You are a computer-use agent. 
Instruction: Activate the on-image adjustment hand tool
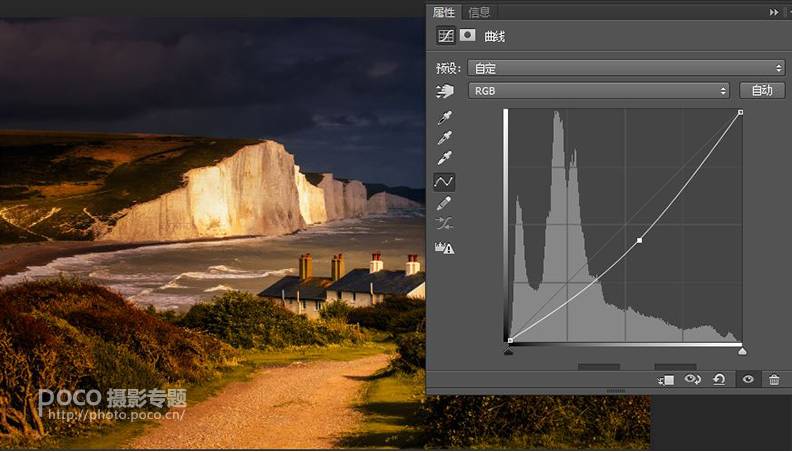[x=444, y=91]
